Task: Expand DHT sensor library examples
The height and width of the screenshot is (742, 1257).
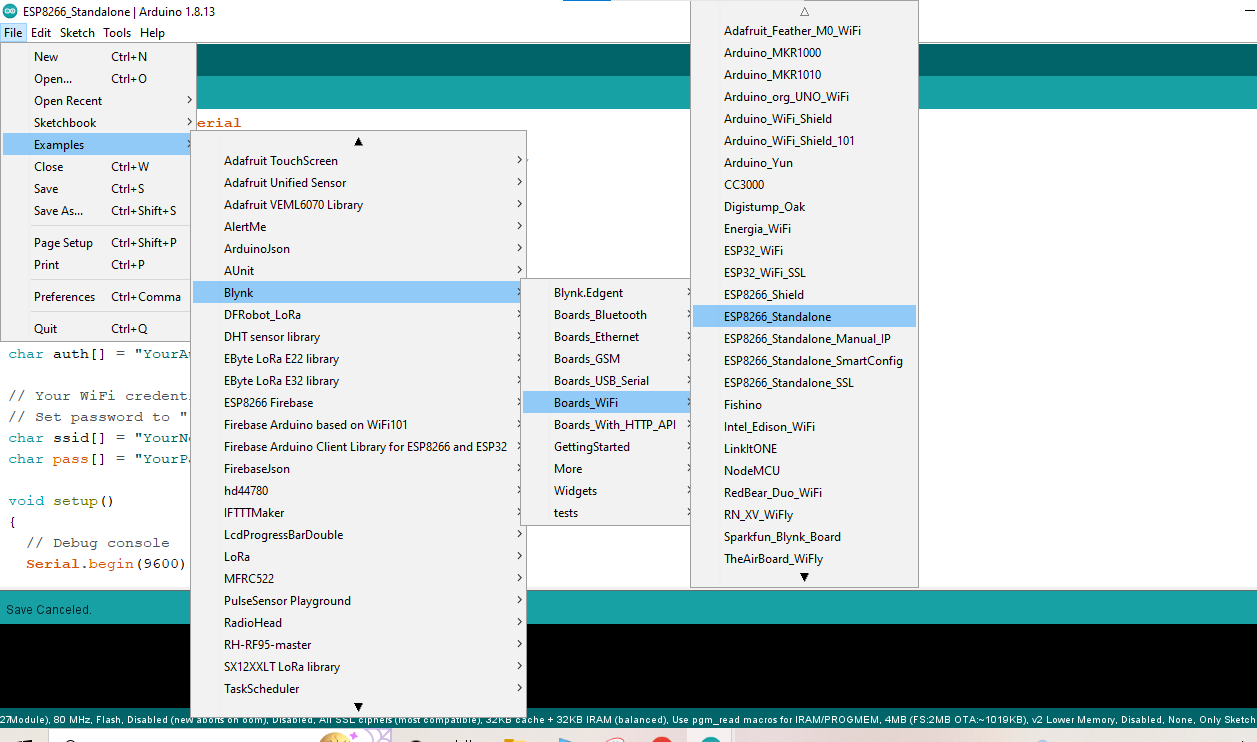Action: (358, 337)
